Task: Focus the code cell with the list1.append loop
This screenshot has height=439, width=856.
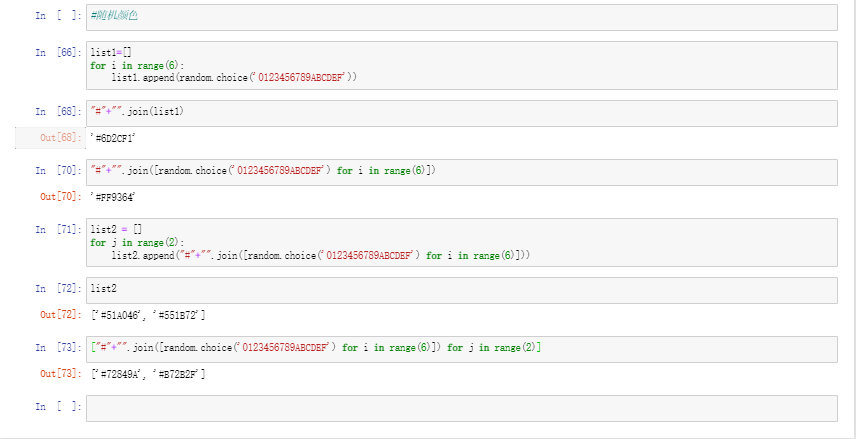Action: (x=460, y=64)
